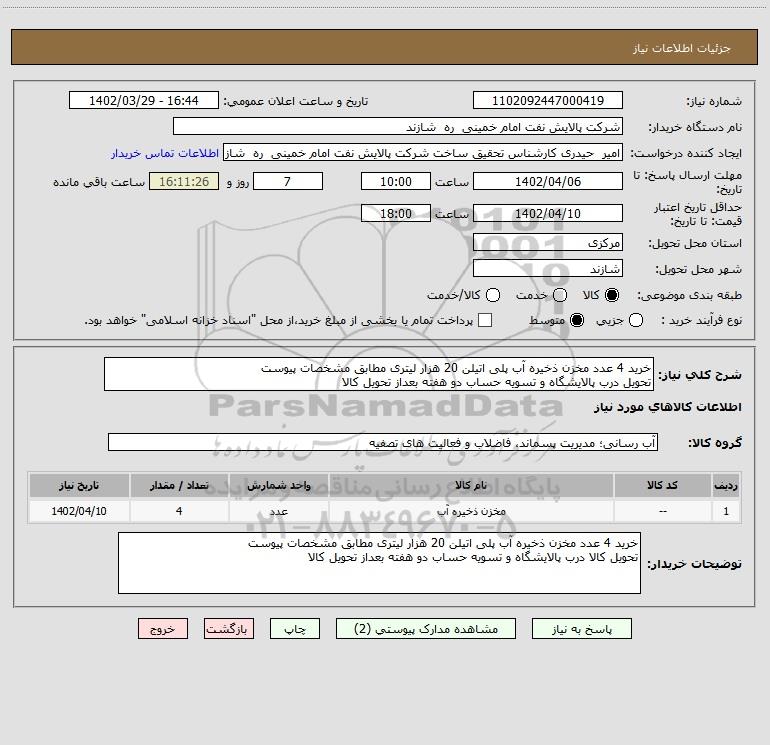Click the جزئیات اطلاعات نیاز page header
The width and height of the screenshot is (770, 745).
tap(682, 48)
